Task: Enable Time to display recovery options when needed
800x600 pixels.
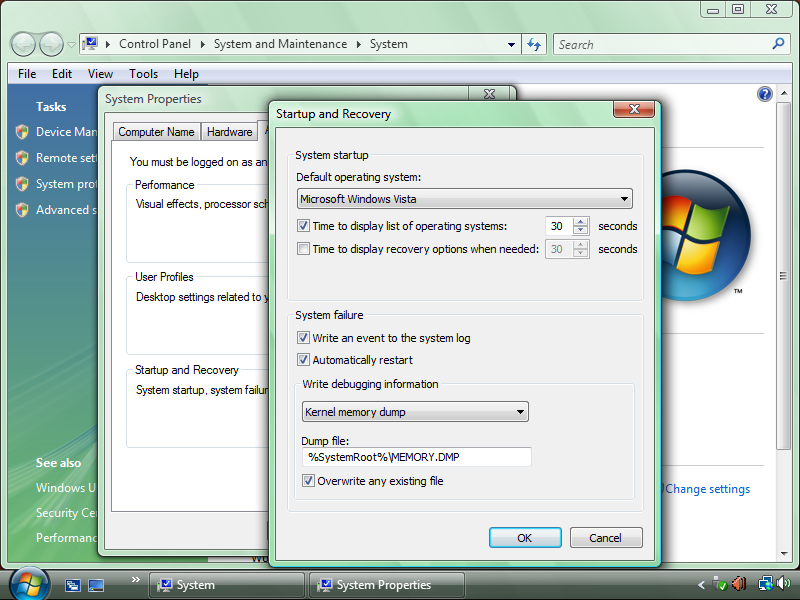Action: (303, 248)
